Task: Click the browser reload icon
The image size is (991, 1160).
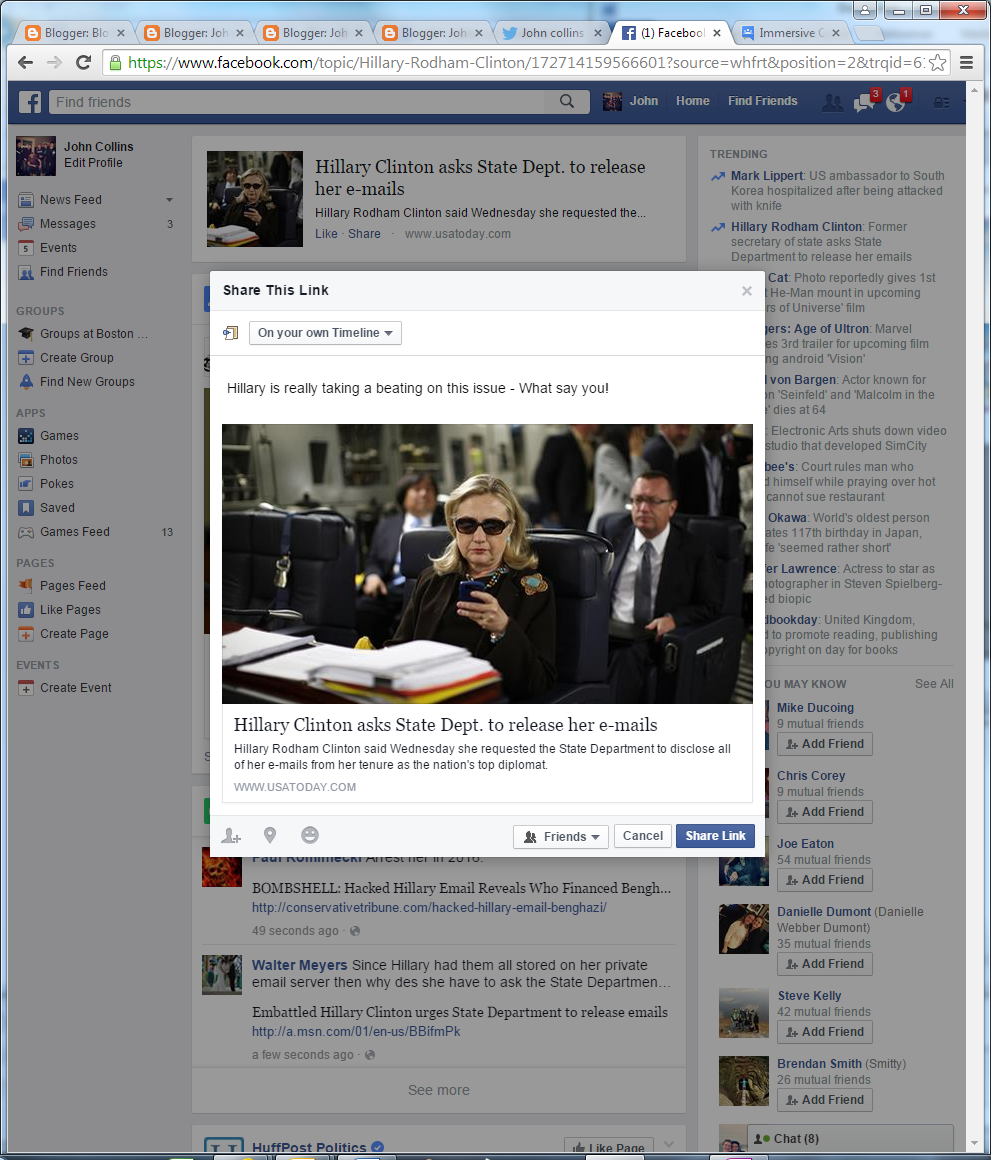Action: click(84, 63)
